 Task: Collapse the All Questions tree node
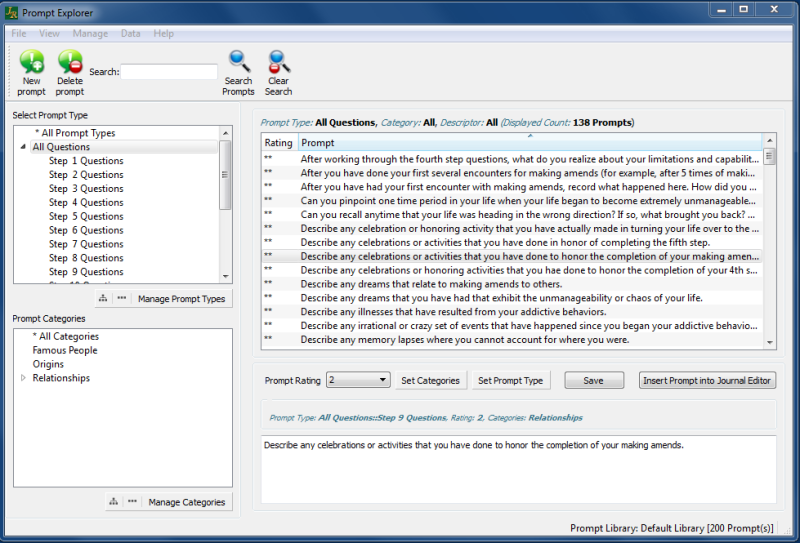23,147
